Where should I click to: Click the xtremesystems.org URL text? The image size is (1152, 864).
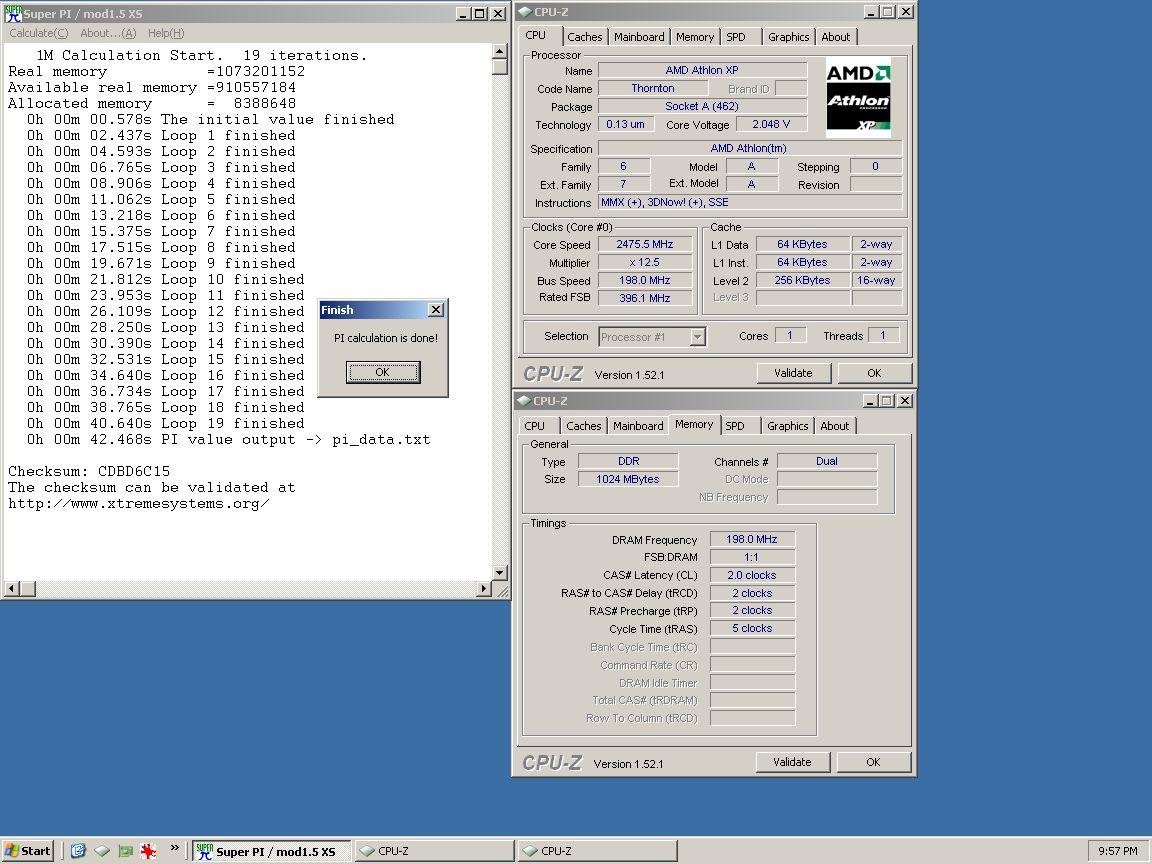point(139,504)
